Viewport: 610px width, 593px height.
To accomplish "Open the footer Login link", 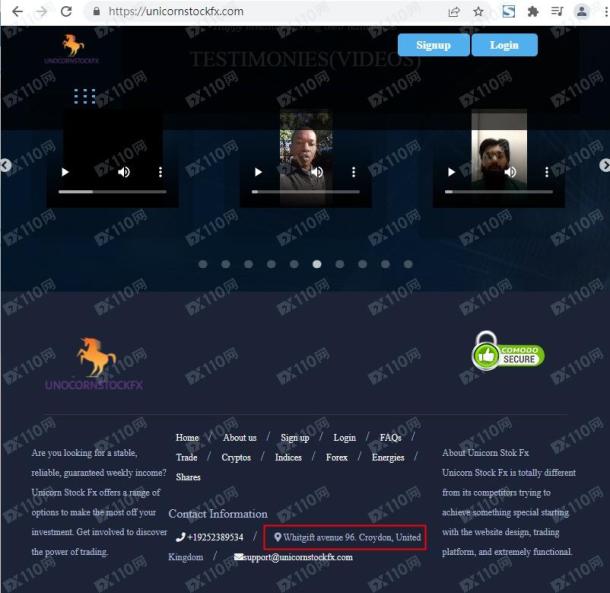I will point(345,438).
